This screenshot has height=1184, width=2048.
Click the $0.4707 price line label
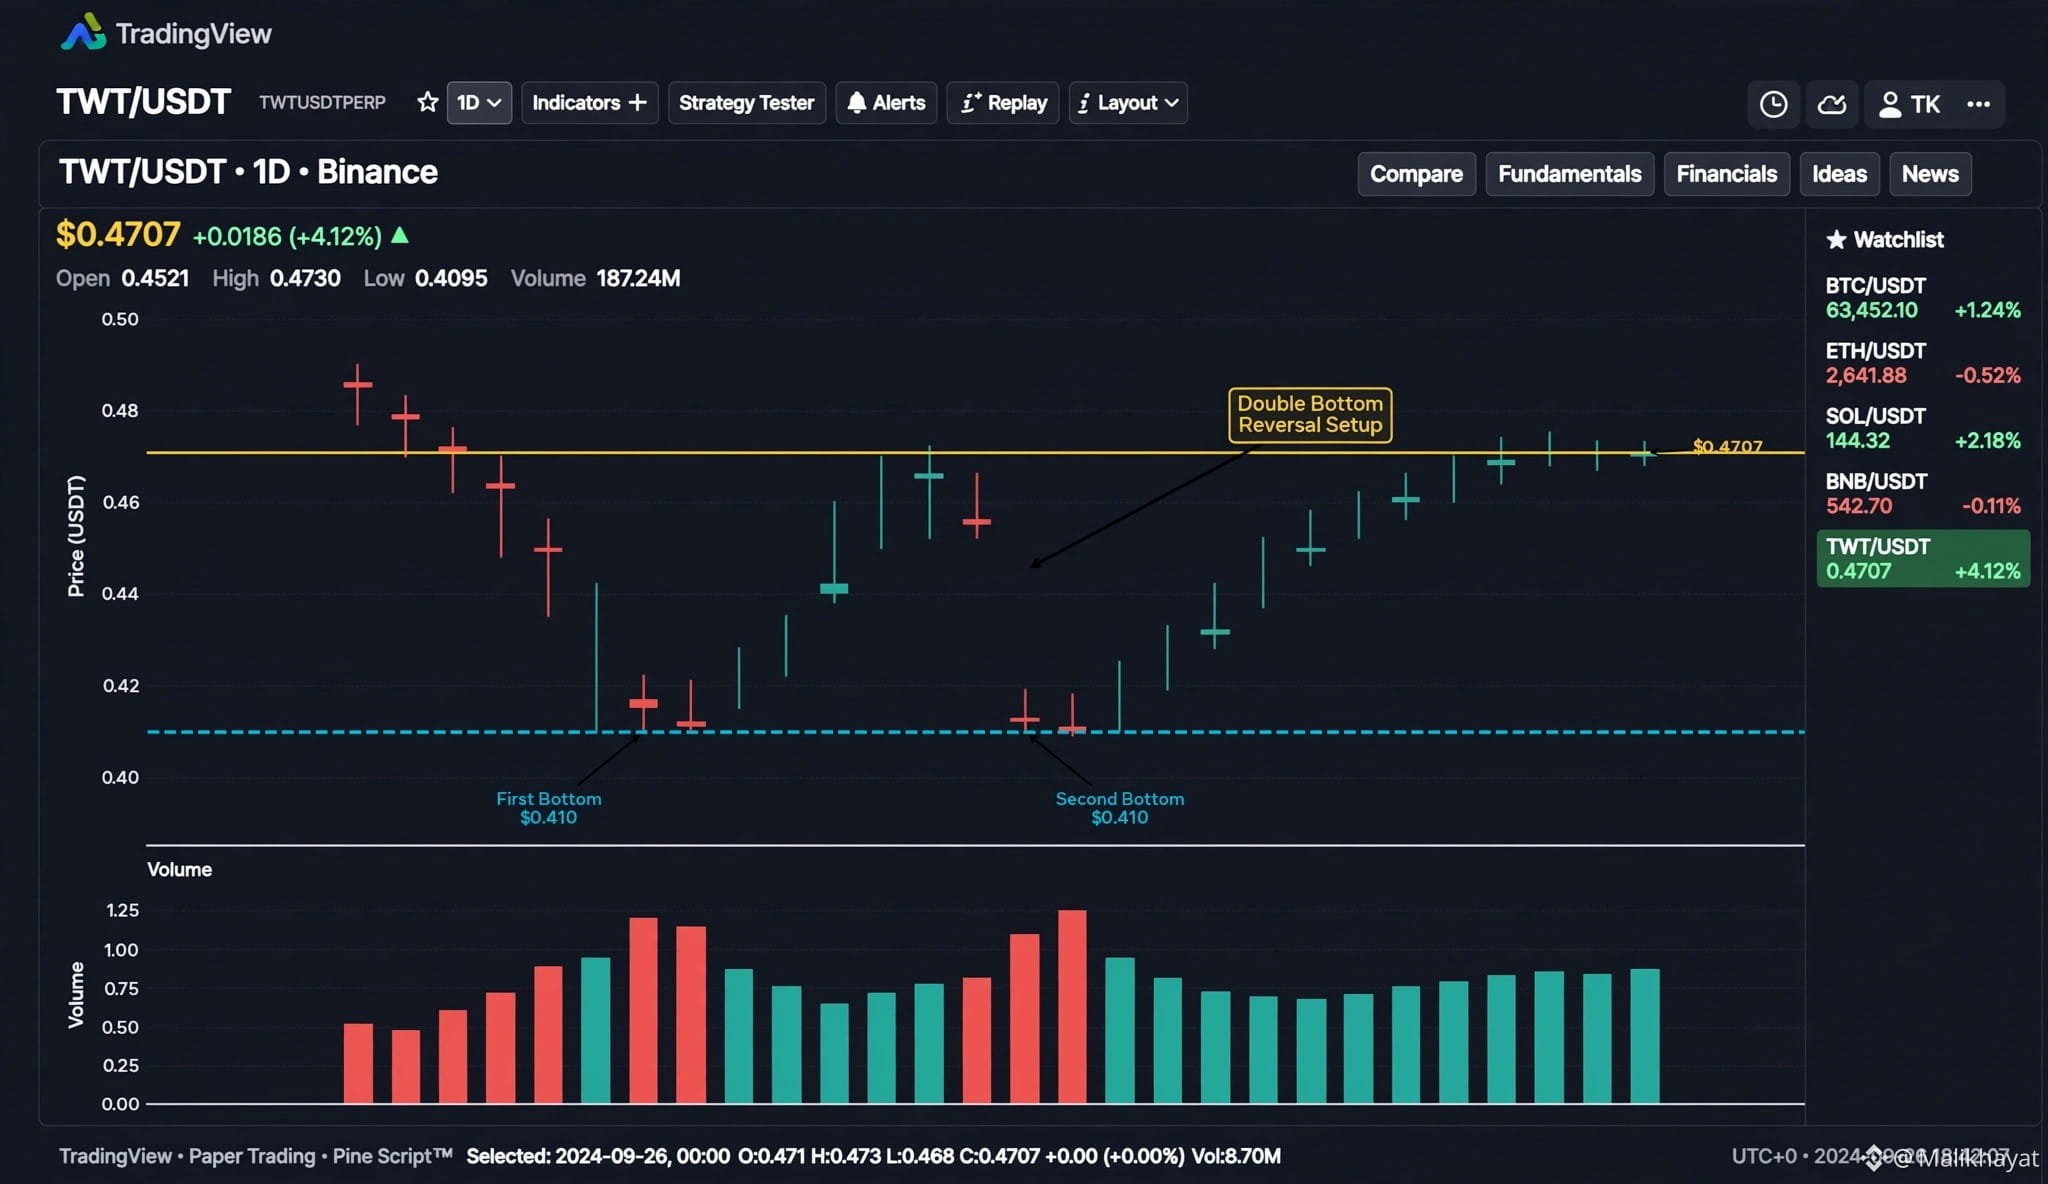pyautogui.click(x=1727, y=446)
